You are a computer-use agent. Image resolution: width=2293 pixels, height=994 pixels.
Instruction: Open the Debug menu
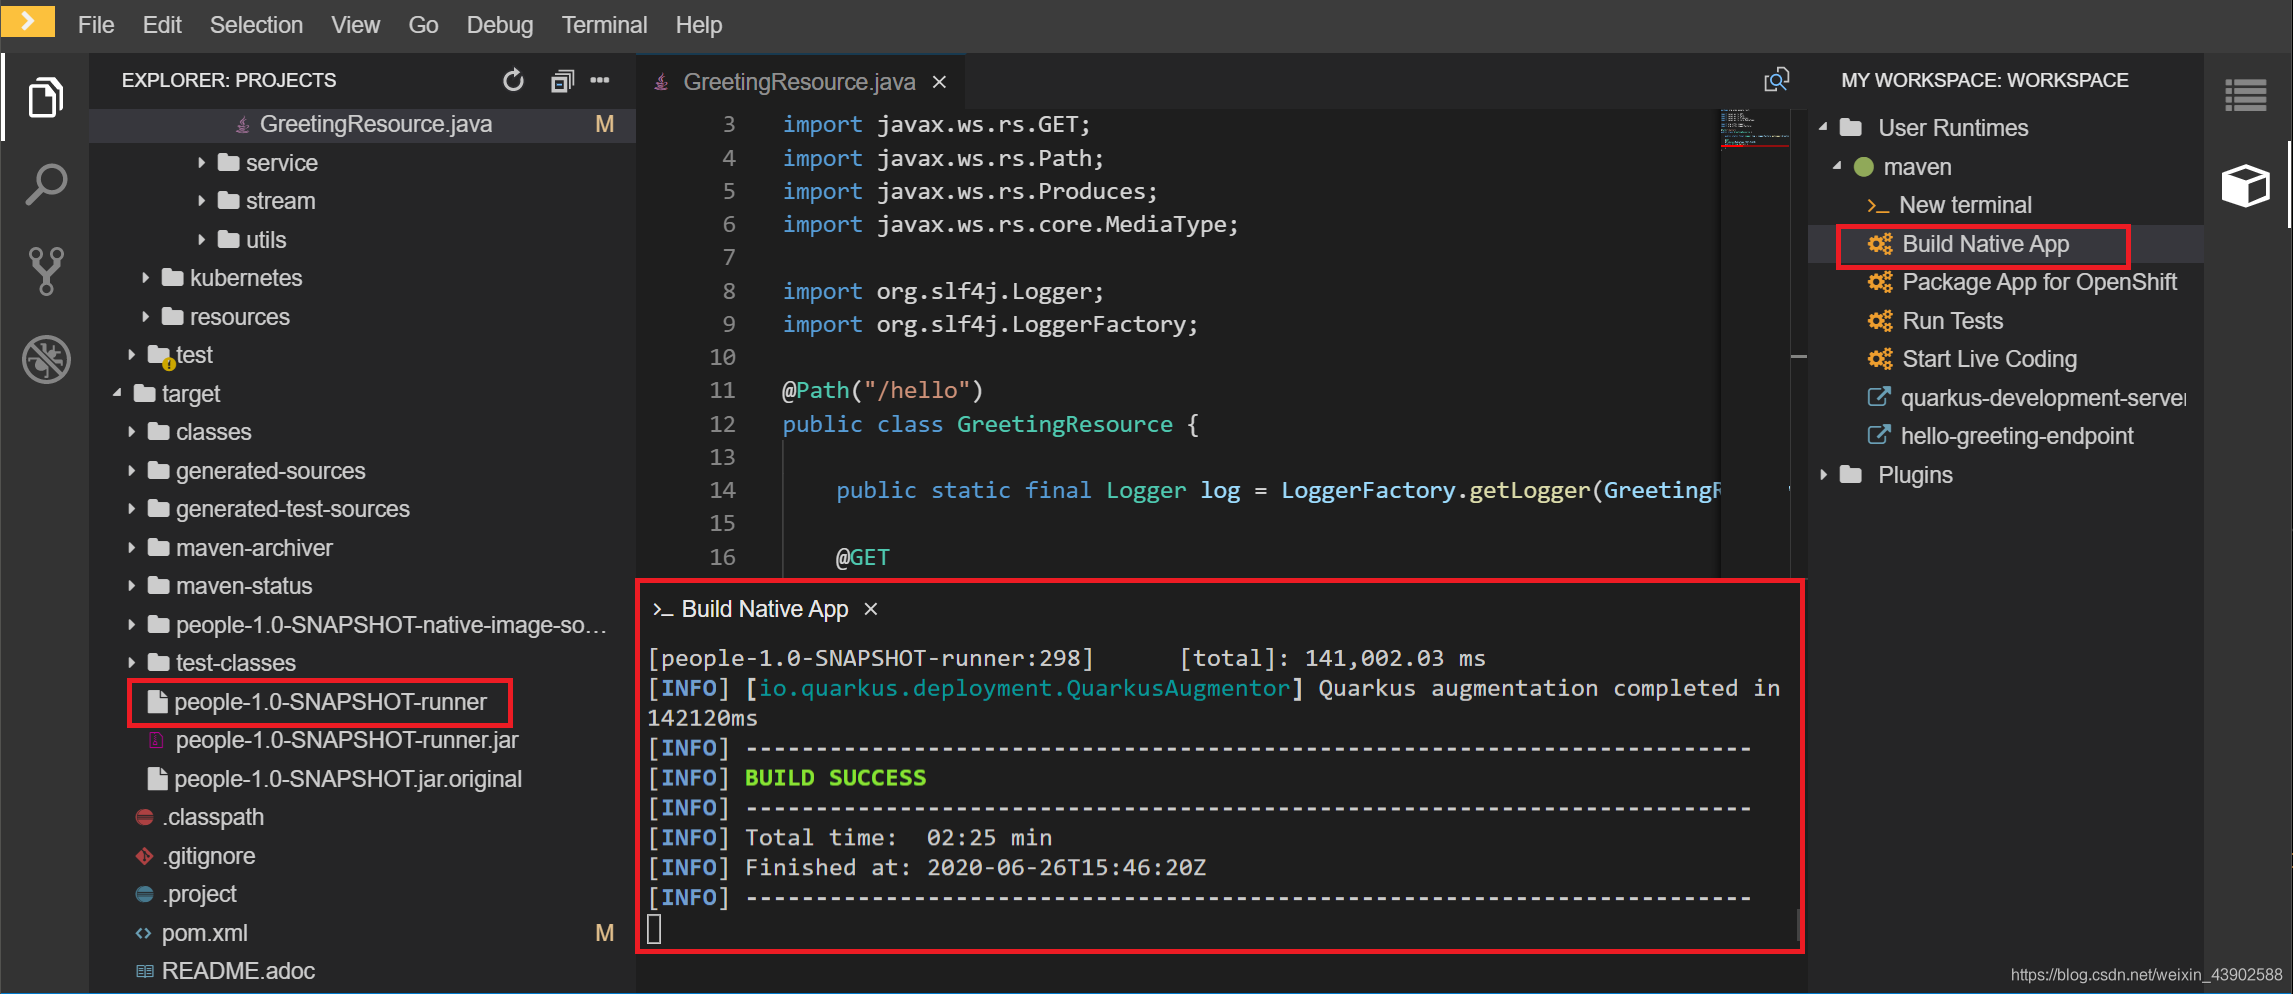click(x=499, y=25)
